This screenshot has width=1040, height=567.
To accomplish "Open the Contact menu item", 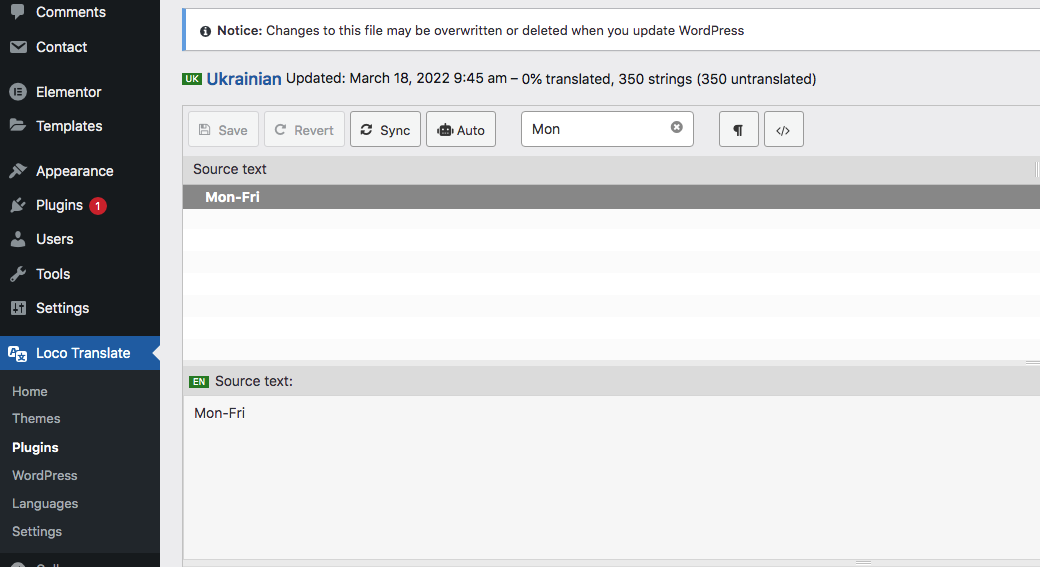I will pos(61,47).
